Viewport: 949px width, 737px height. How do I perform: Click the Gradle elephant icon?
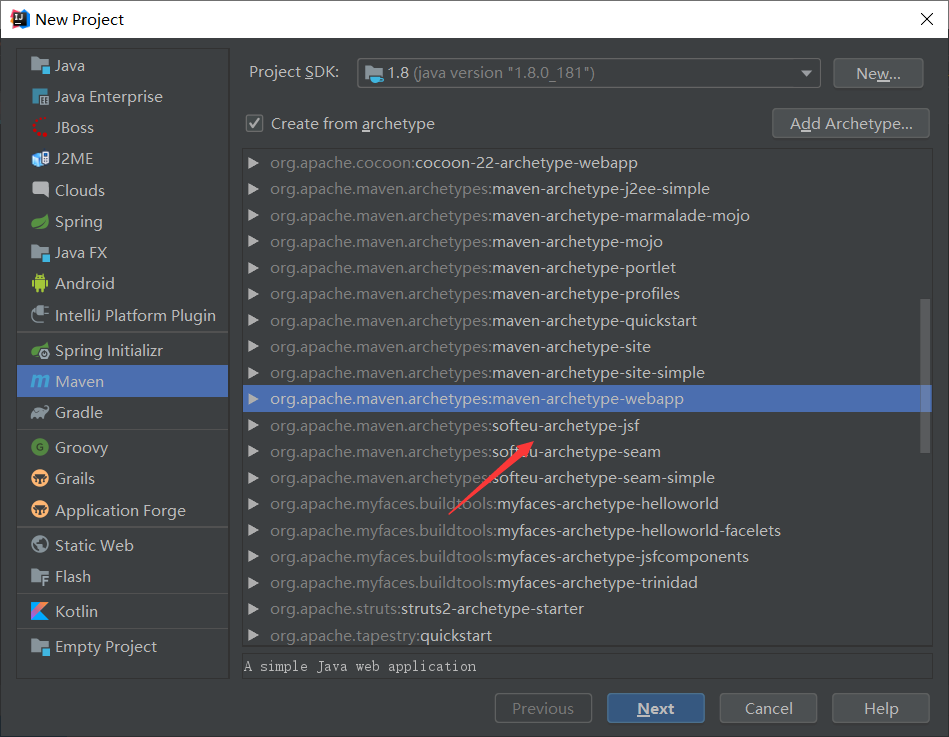[40, 413]
